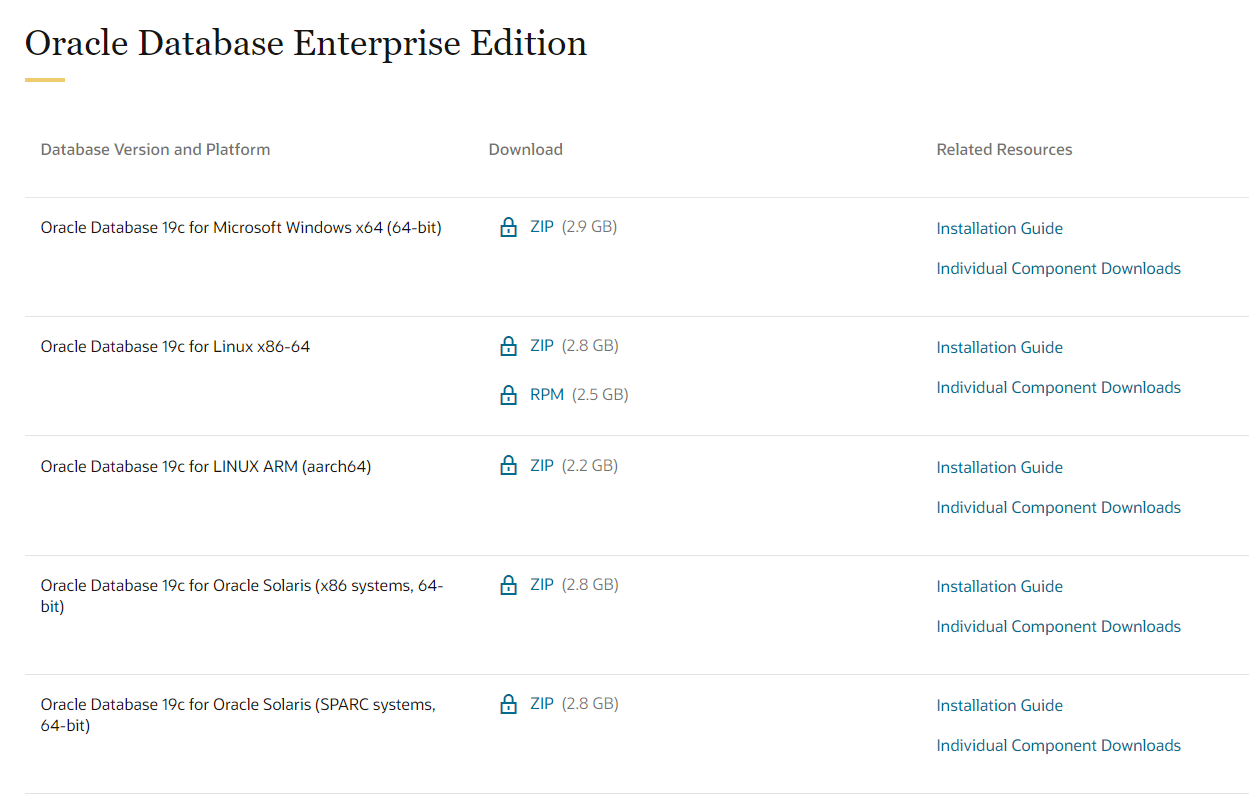This screenshot has height=795, width=1249.
Task: Download ZIP for LINUX ARM (aarch64)
Action: [x=542, y=465]
